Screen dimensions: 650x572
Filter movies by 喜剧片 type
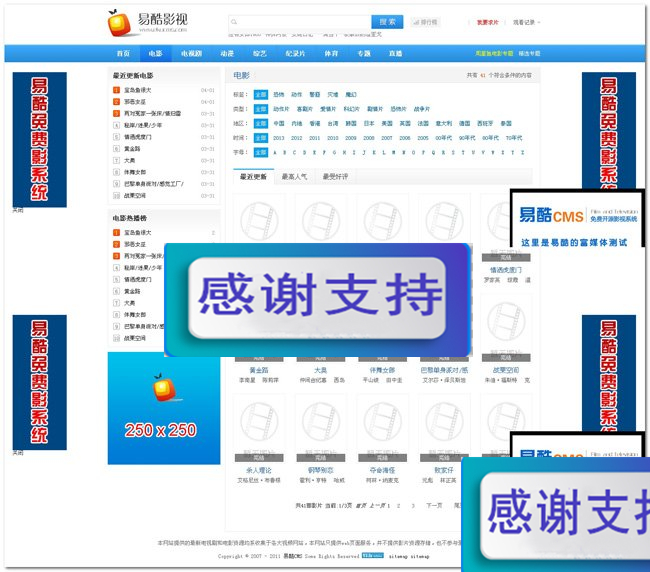click(x=304, y=109)
